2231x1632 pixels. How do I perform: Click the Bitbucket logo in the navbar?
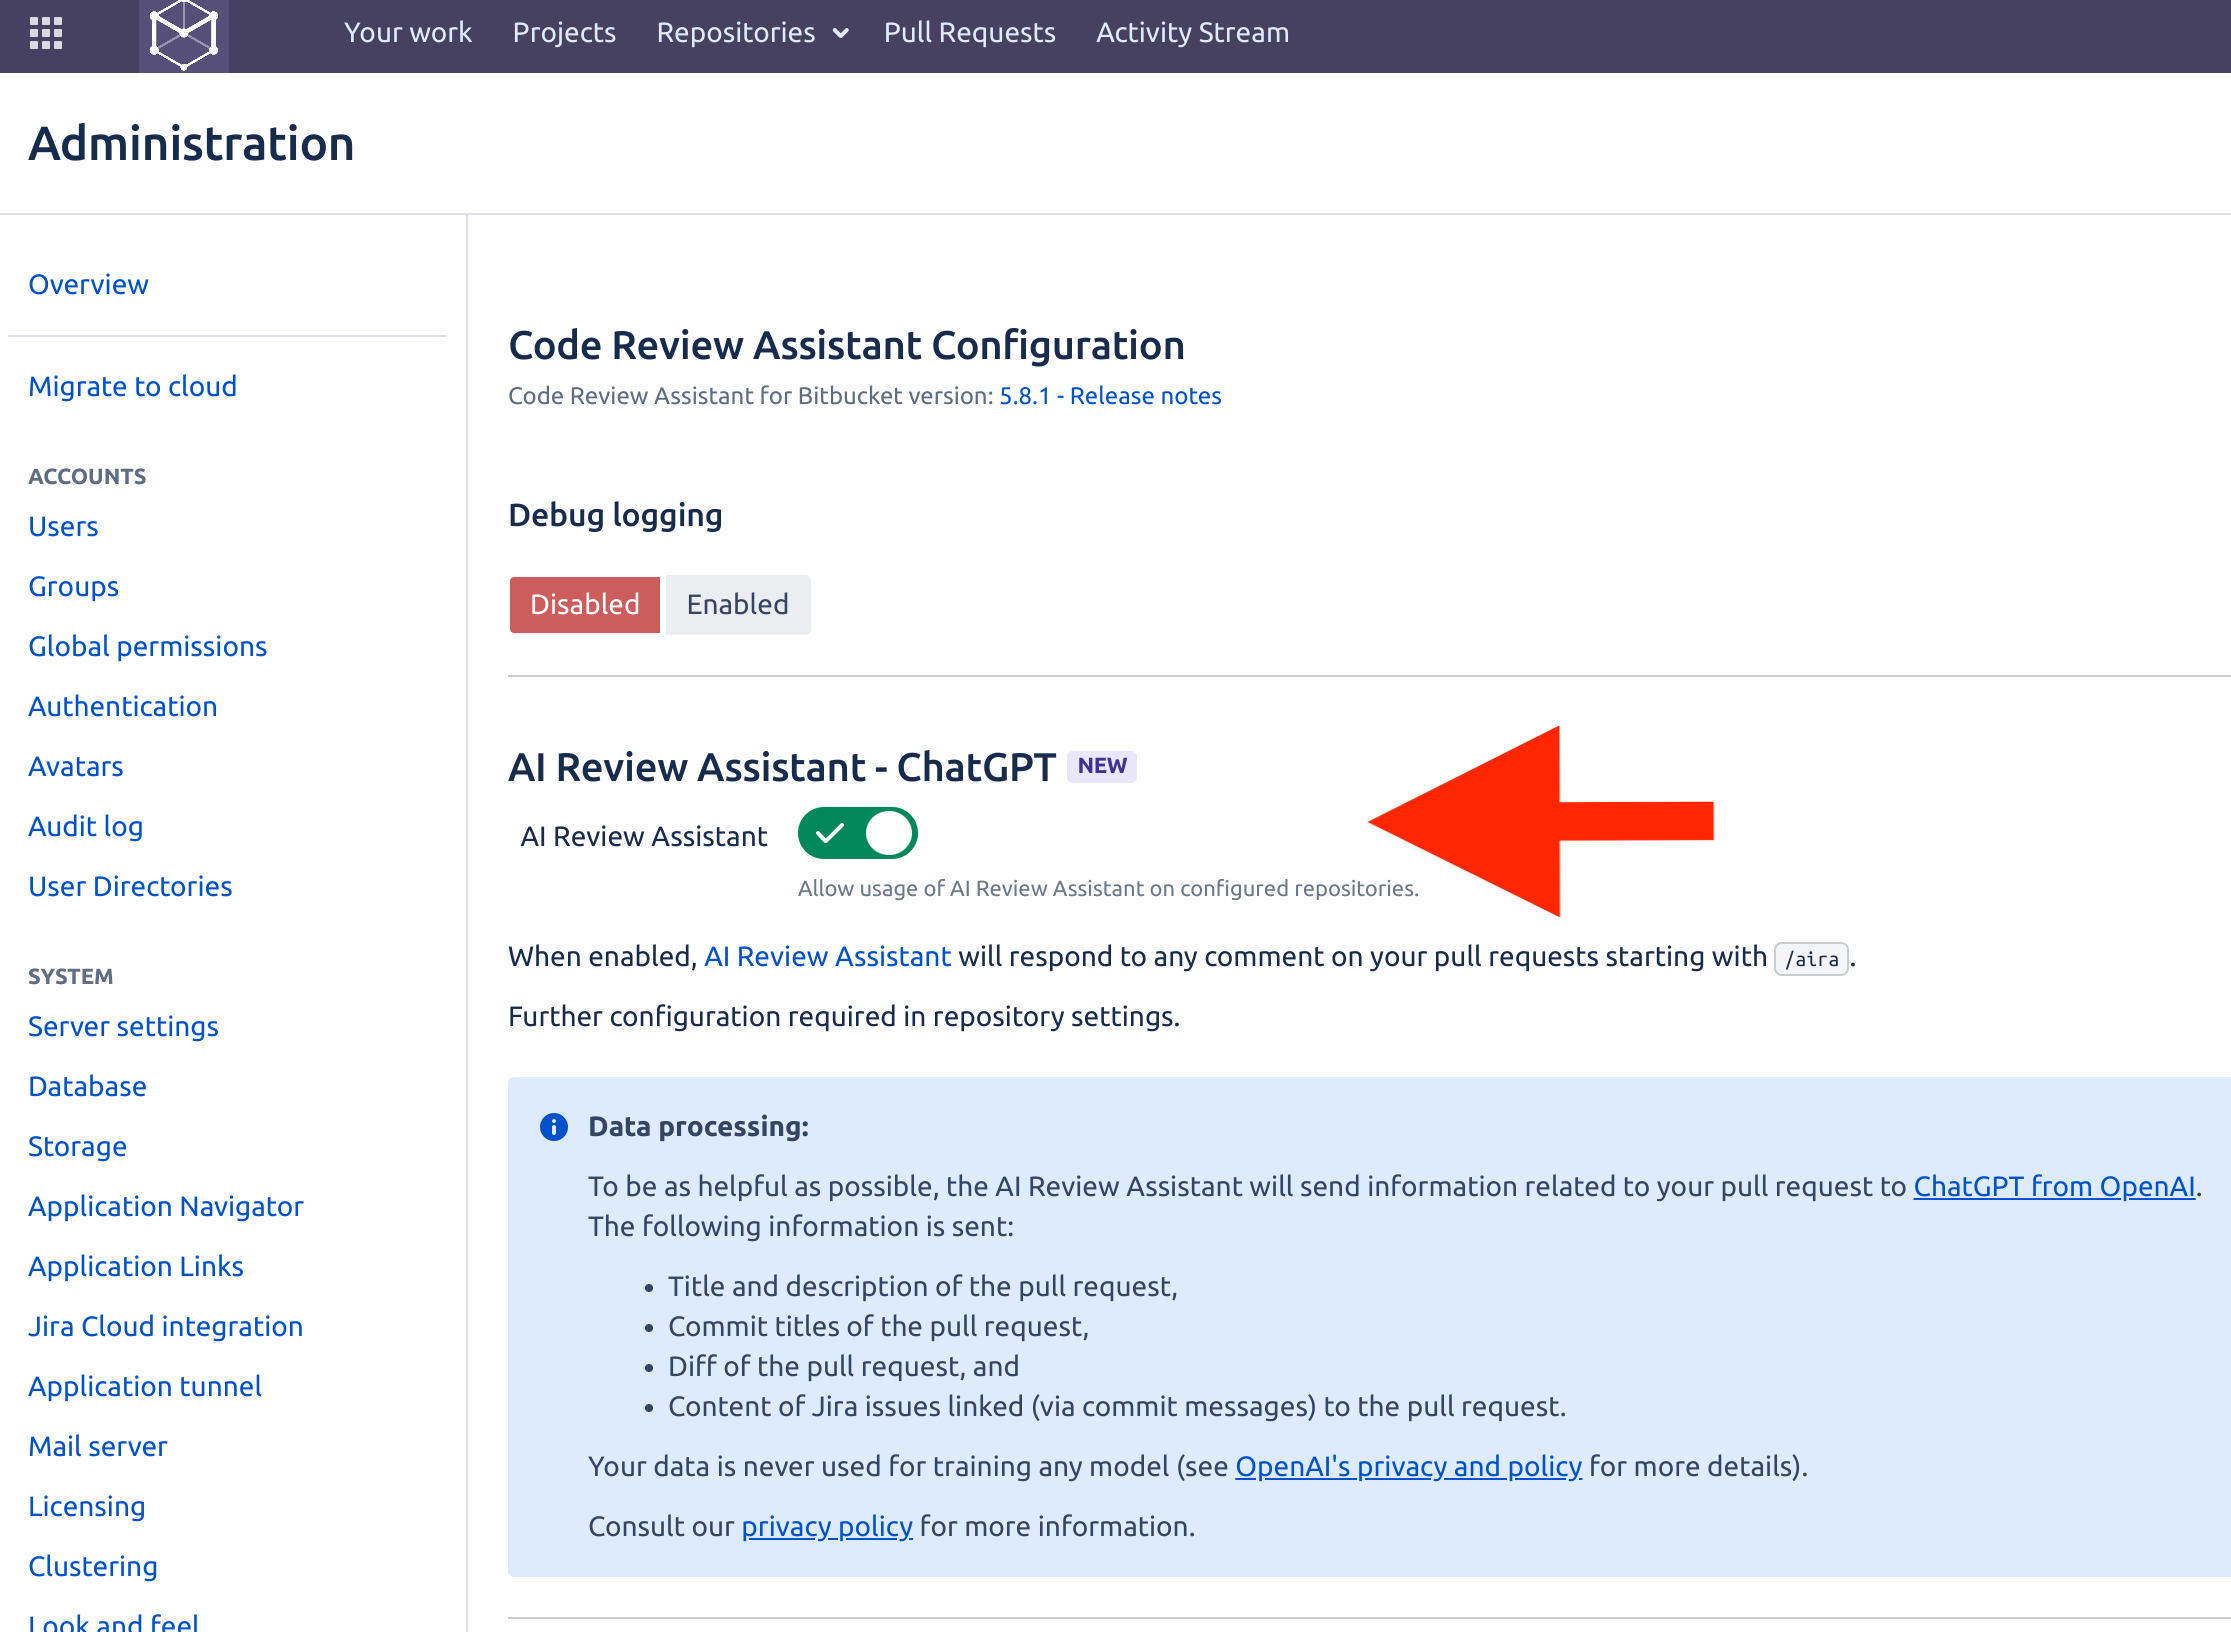tap(184, 33)
